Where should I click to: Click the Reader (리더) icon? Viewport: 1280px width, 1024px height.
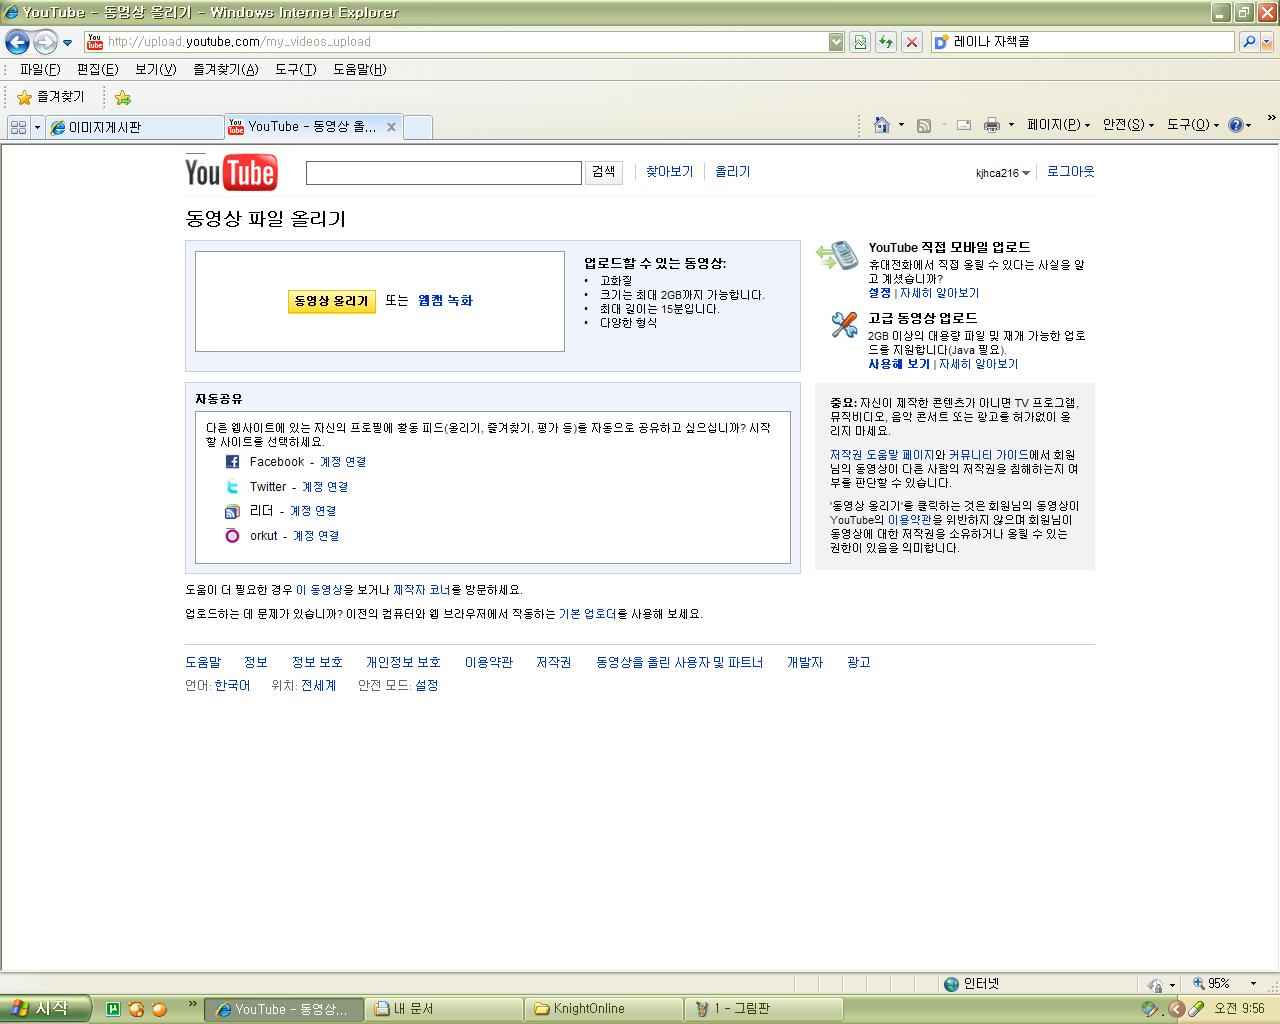[232, 511]
